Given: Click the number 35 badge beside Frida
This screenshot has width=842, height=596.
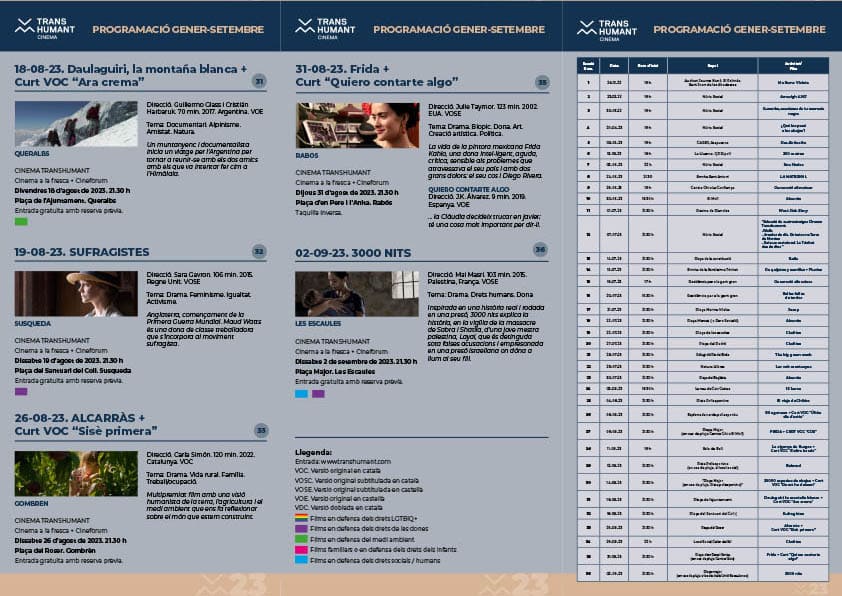Looking at the screenshot, I should tap(541, 82).
